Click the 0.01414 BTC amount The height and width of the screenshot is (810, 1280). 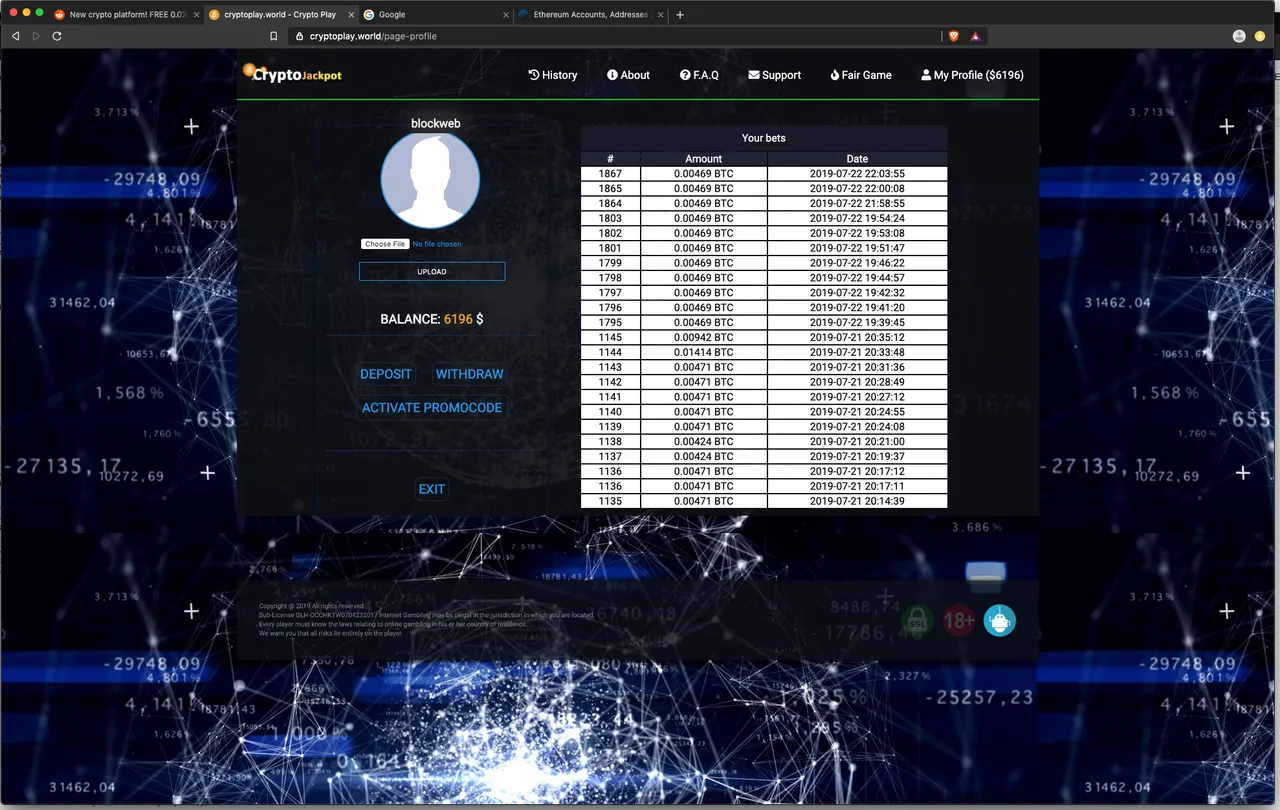tap(704, 352)
